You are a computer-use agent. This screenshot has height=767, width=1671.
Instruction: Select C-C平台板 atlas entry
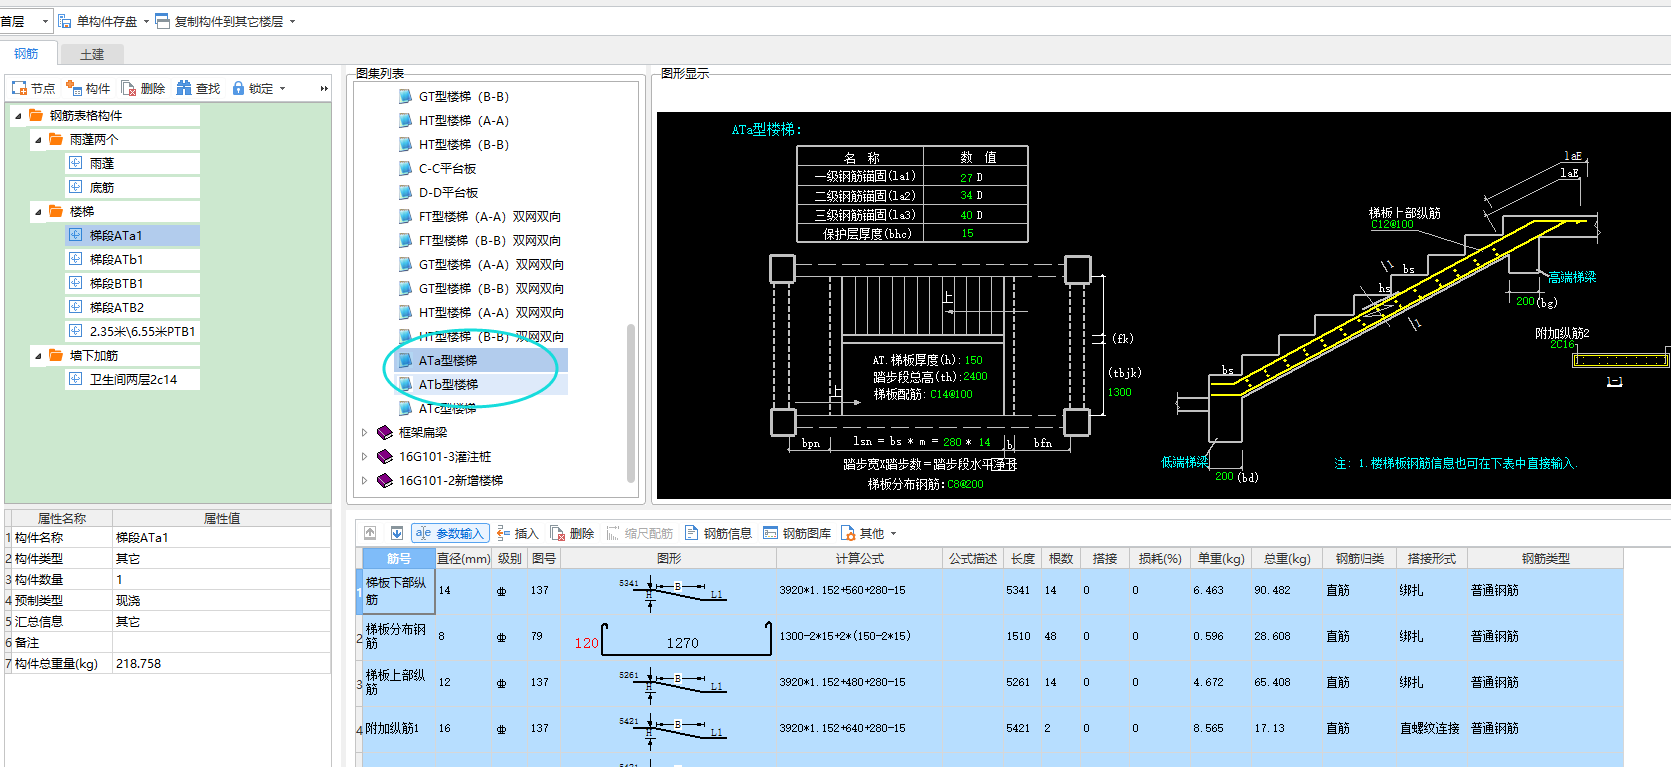(x=447, y=168)
